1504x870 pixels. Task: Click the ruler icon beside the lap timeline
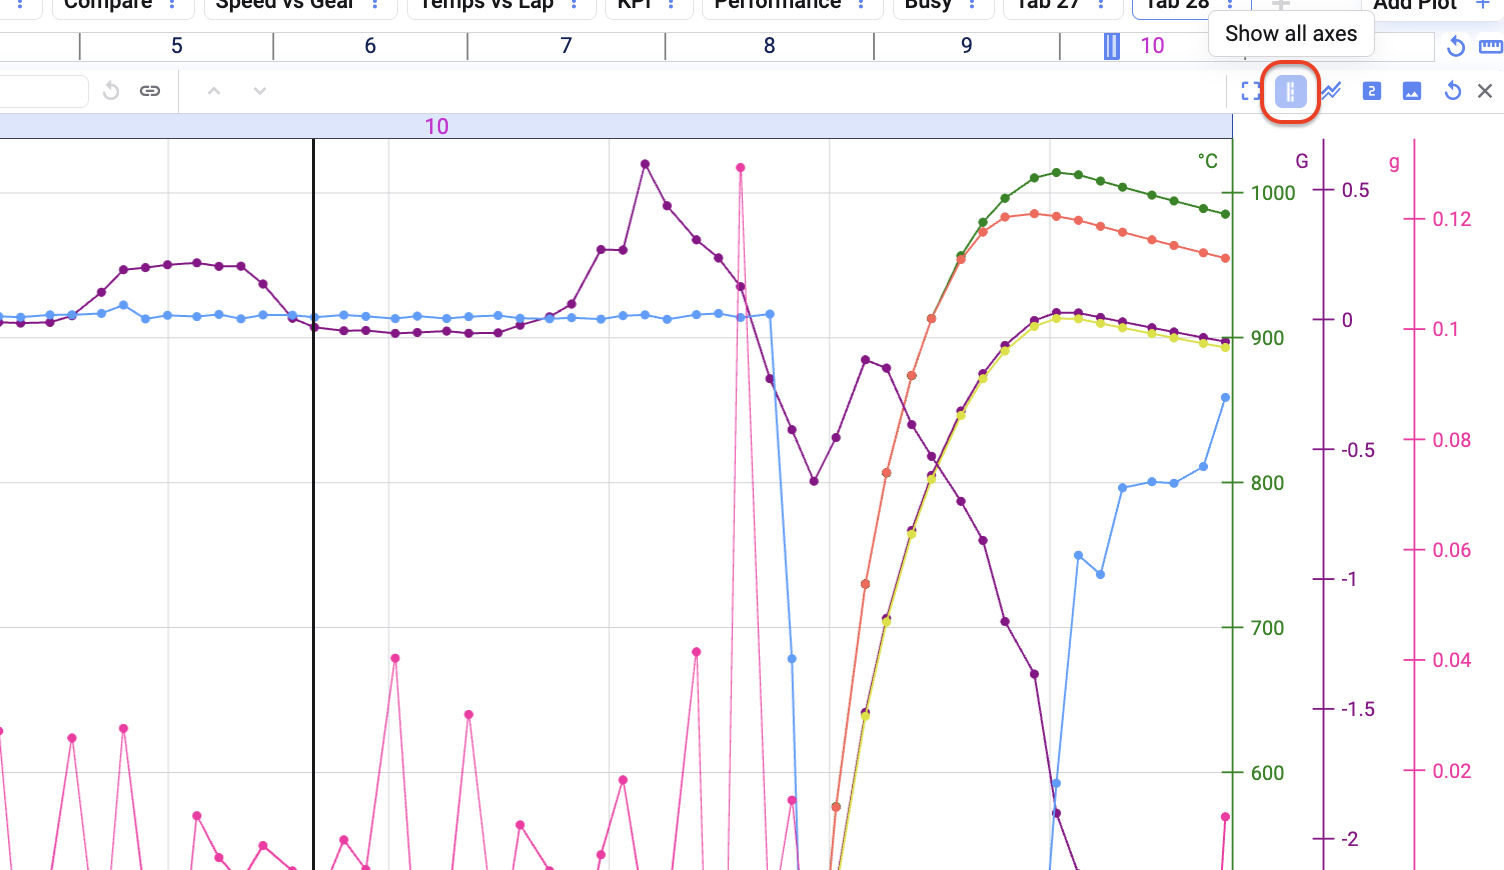point(1490,46)
